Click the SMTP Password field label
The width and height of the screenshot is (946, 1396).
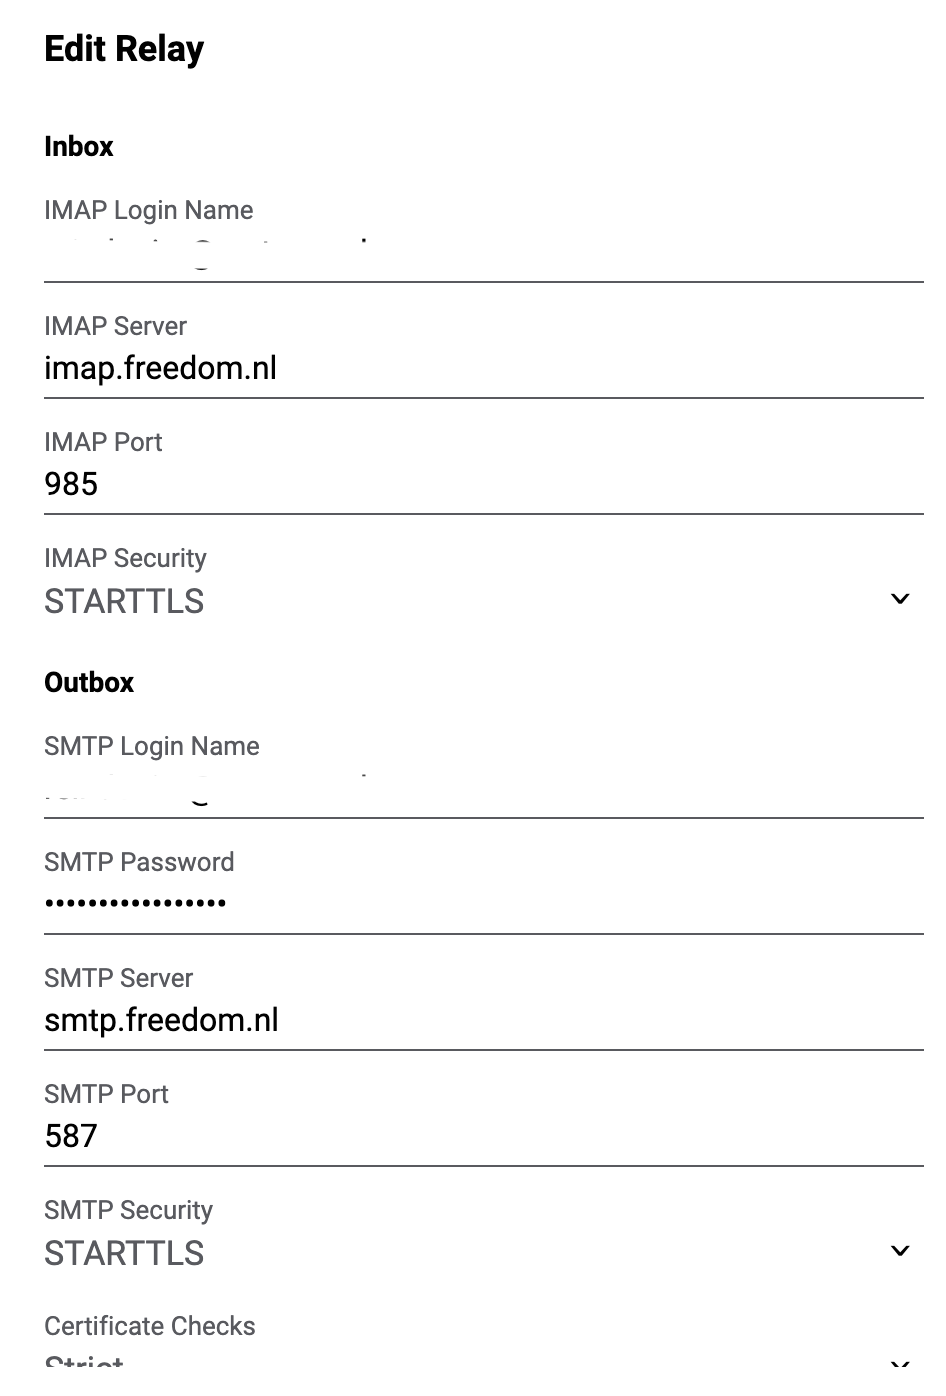click(139, 863)
